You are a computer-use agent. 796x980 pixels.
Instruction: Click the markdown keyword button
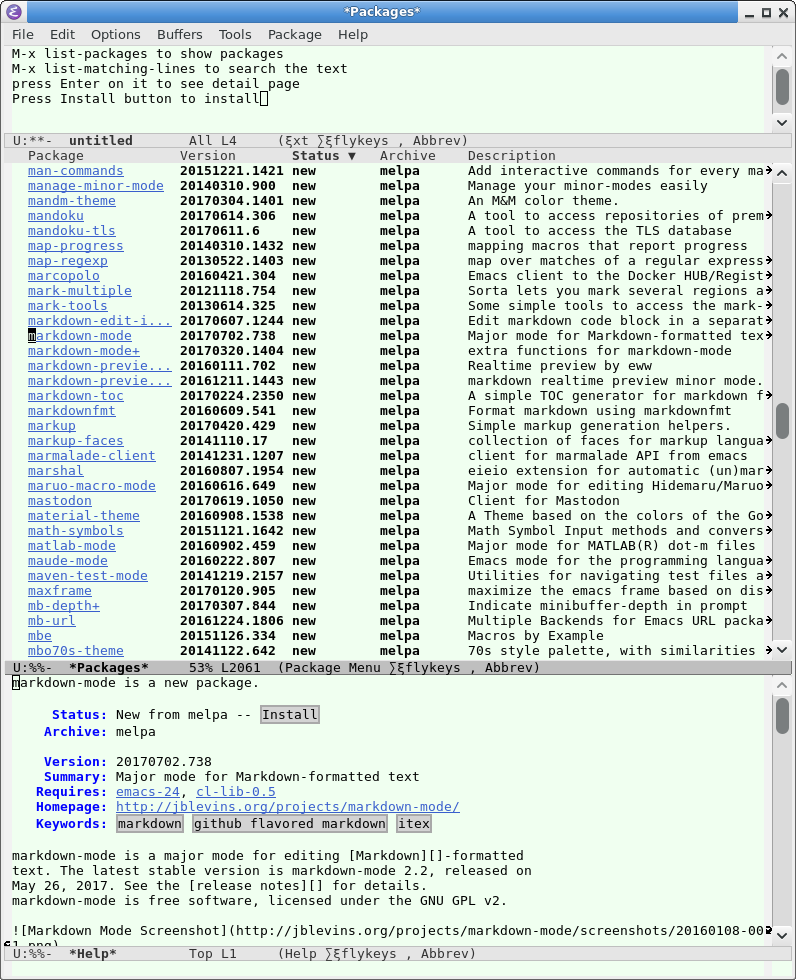[x=150, y=824]
